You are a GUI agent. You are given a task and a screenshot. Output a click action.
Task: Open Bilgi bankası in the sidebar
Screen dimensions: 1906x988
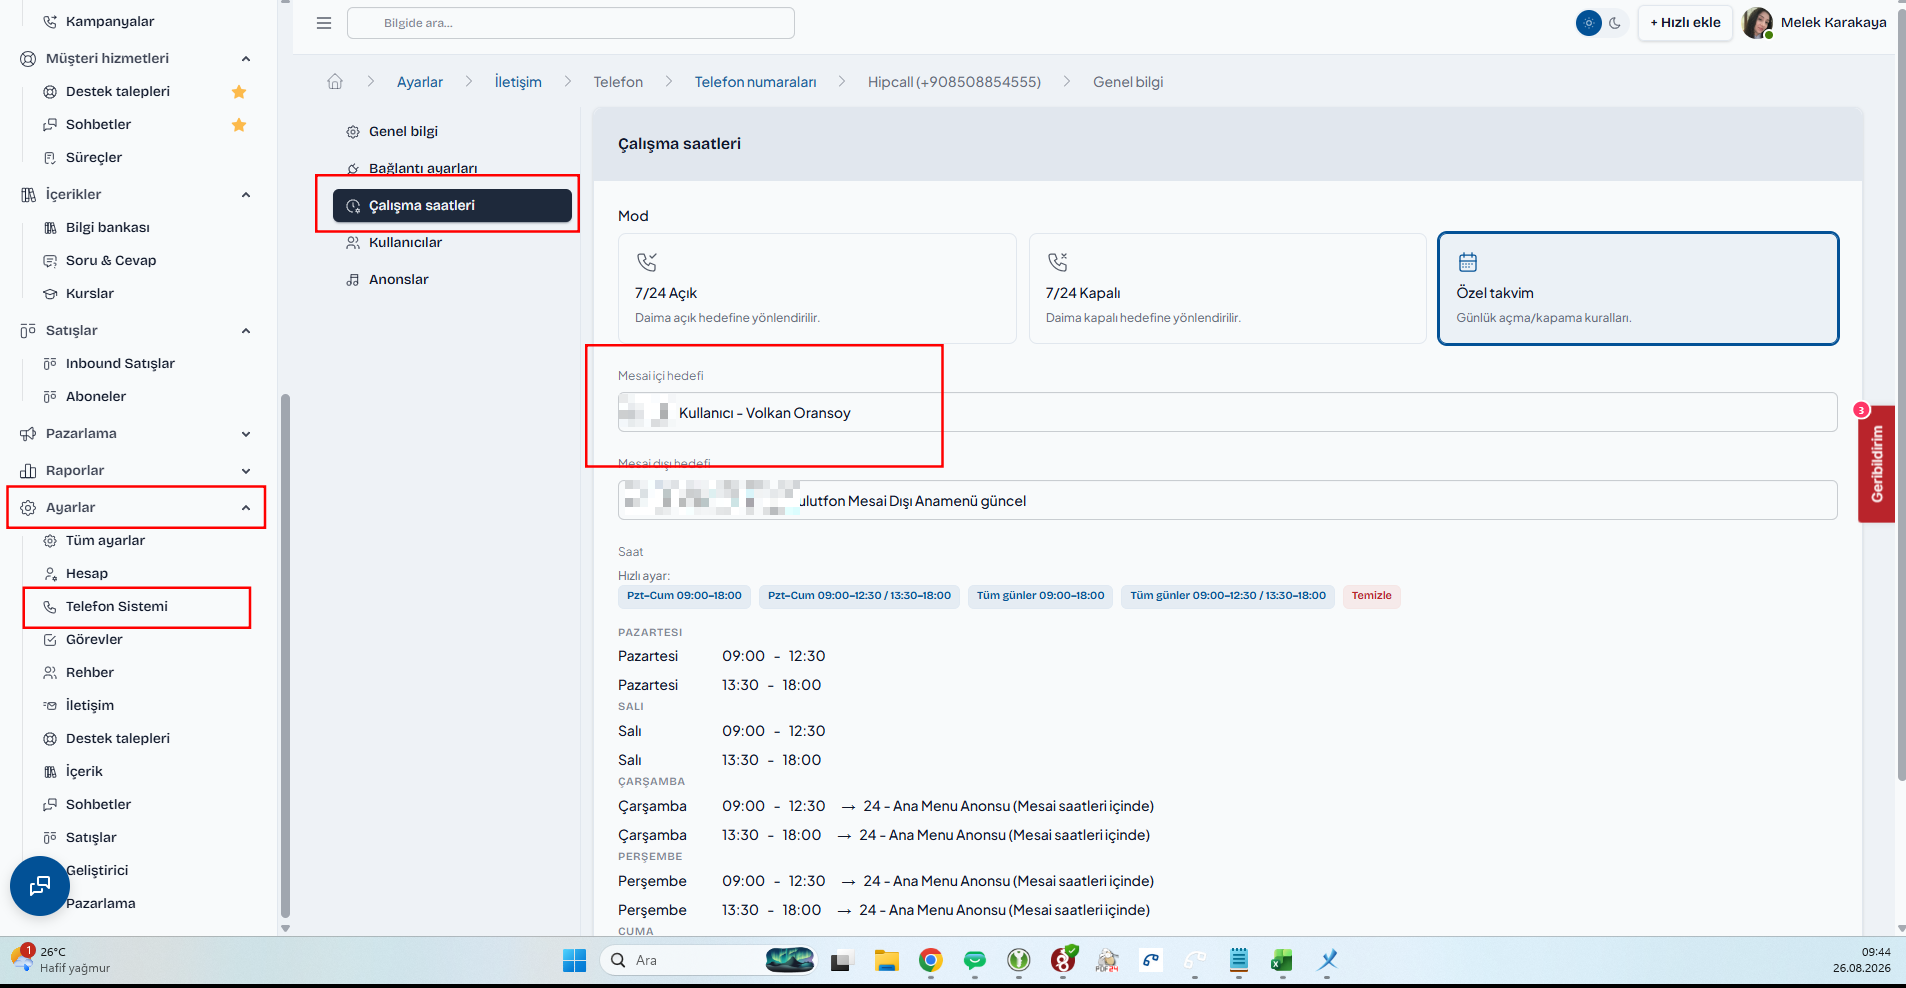(x=108, y=228)
